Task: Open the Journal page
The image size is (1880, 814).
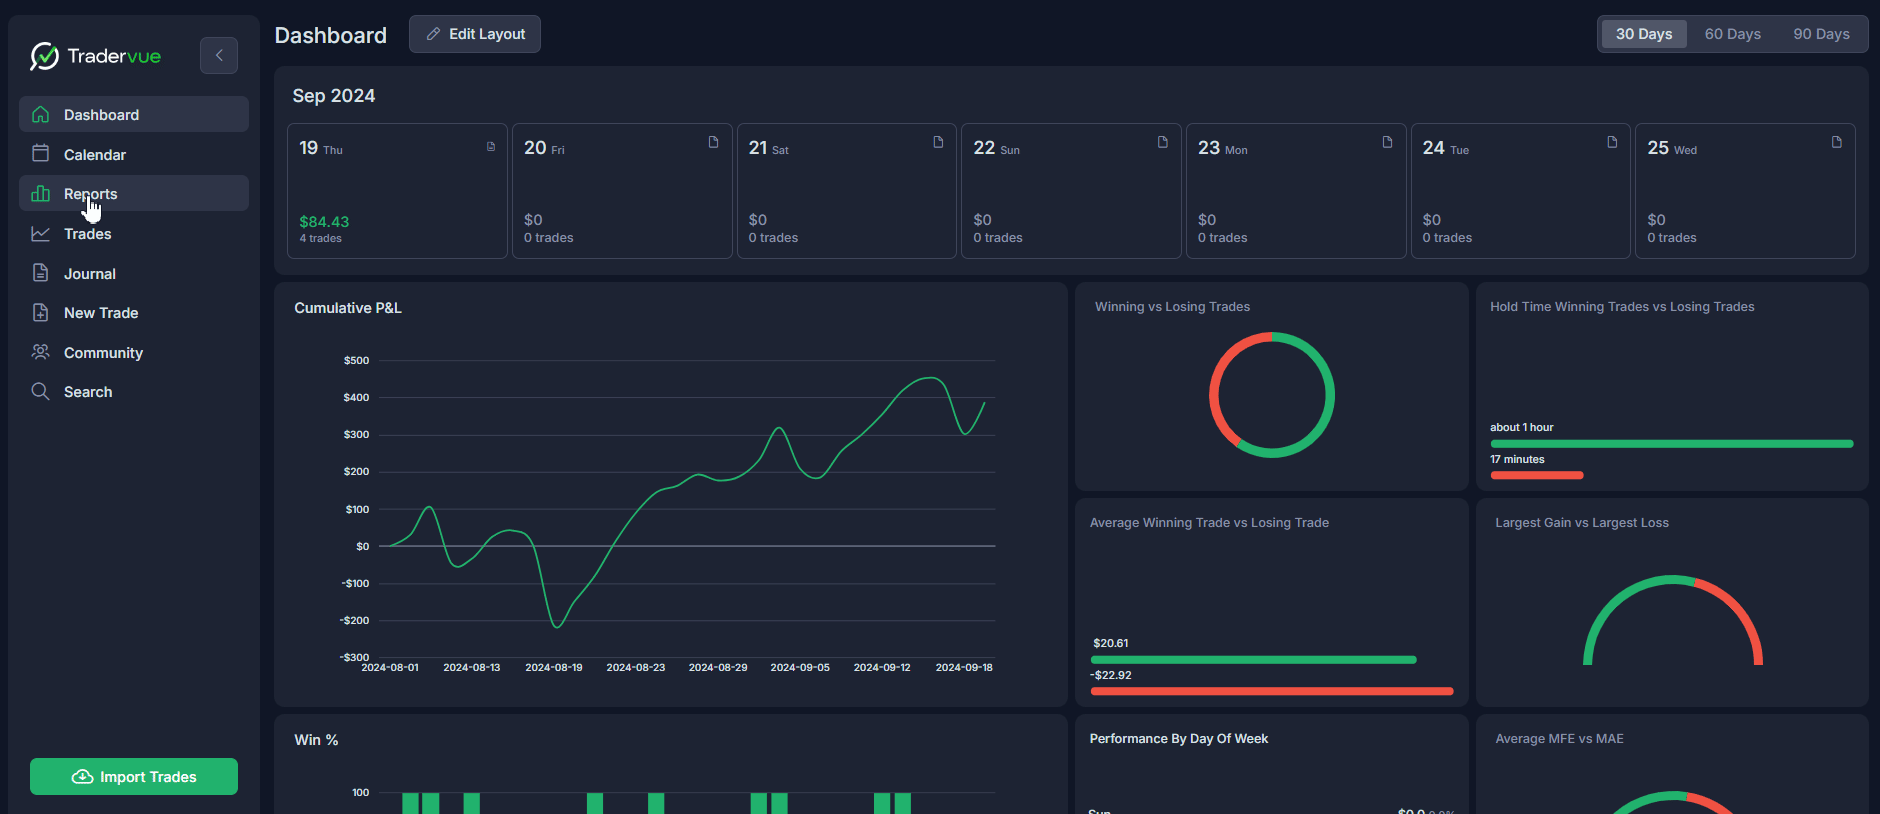Action: click(134, 273)
